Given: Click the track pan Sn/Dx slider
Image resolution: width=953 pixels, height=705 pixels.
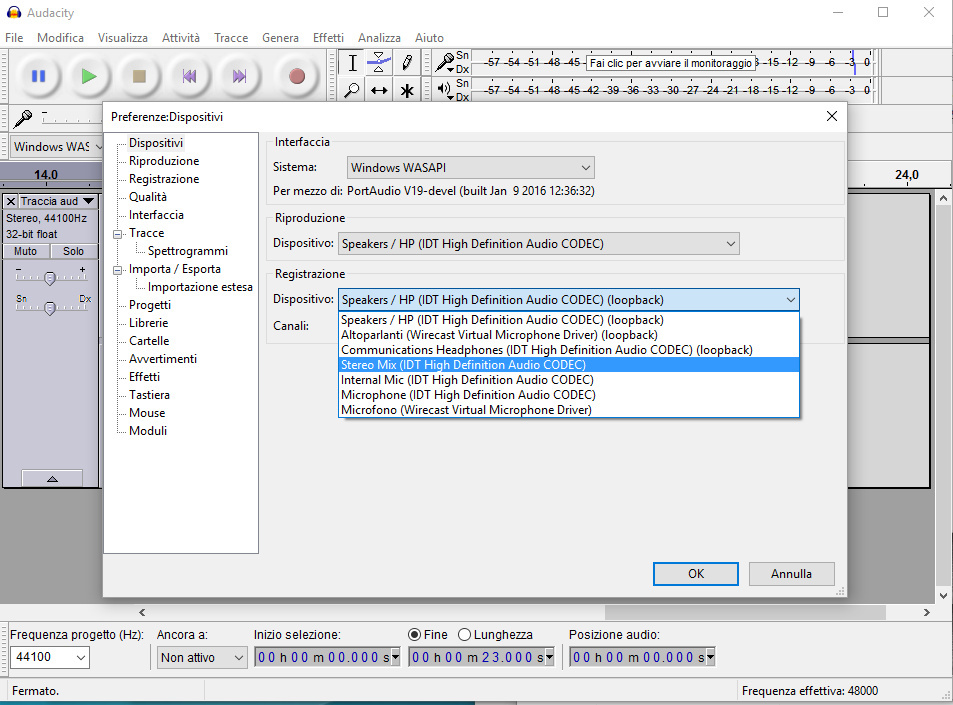Looking at the screenshot, I should click(x=51, y=308).
